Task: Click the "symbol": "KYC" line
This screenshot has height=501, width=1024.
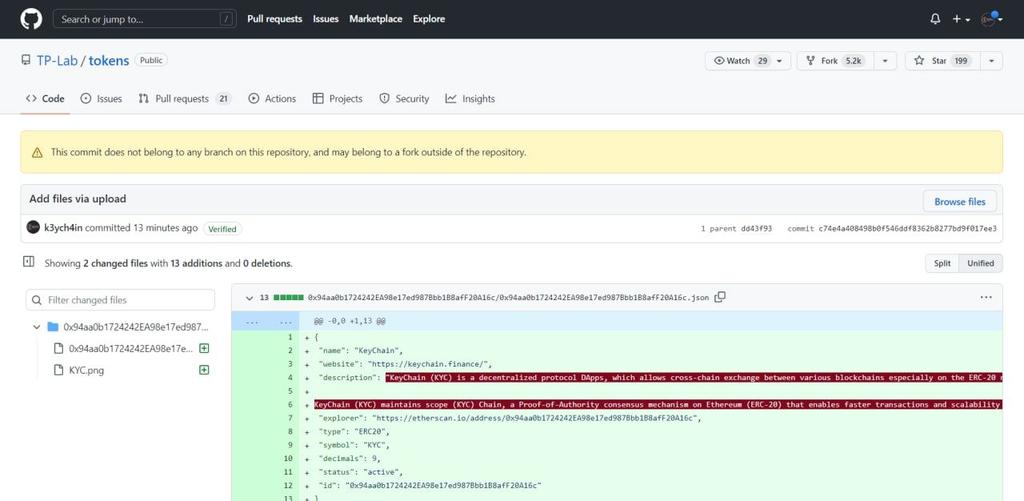Action: (353, 445)
